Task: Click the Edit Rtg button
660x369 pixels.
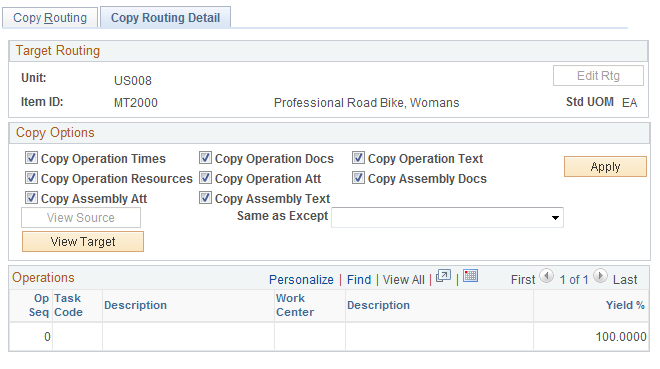Action: point(598,76)
